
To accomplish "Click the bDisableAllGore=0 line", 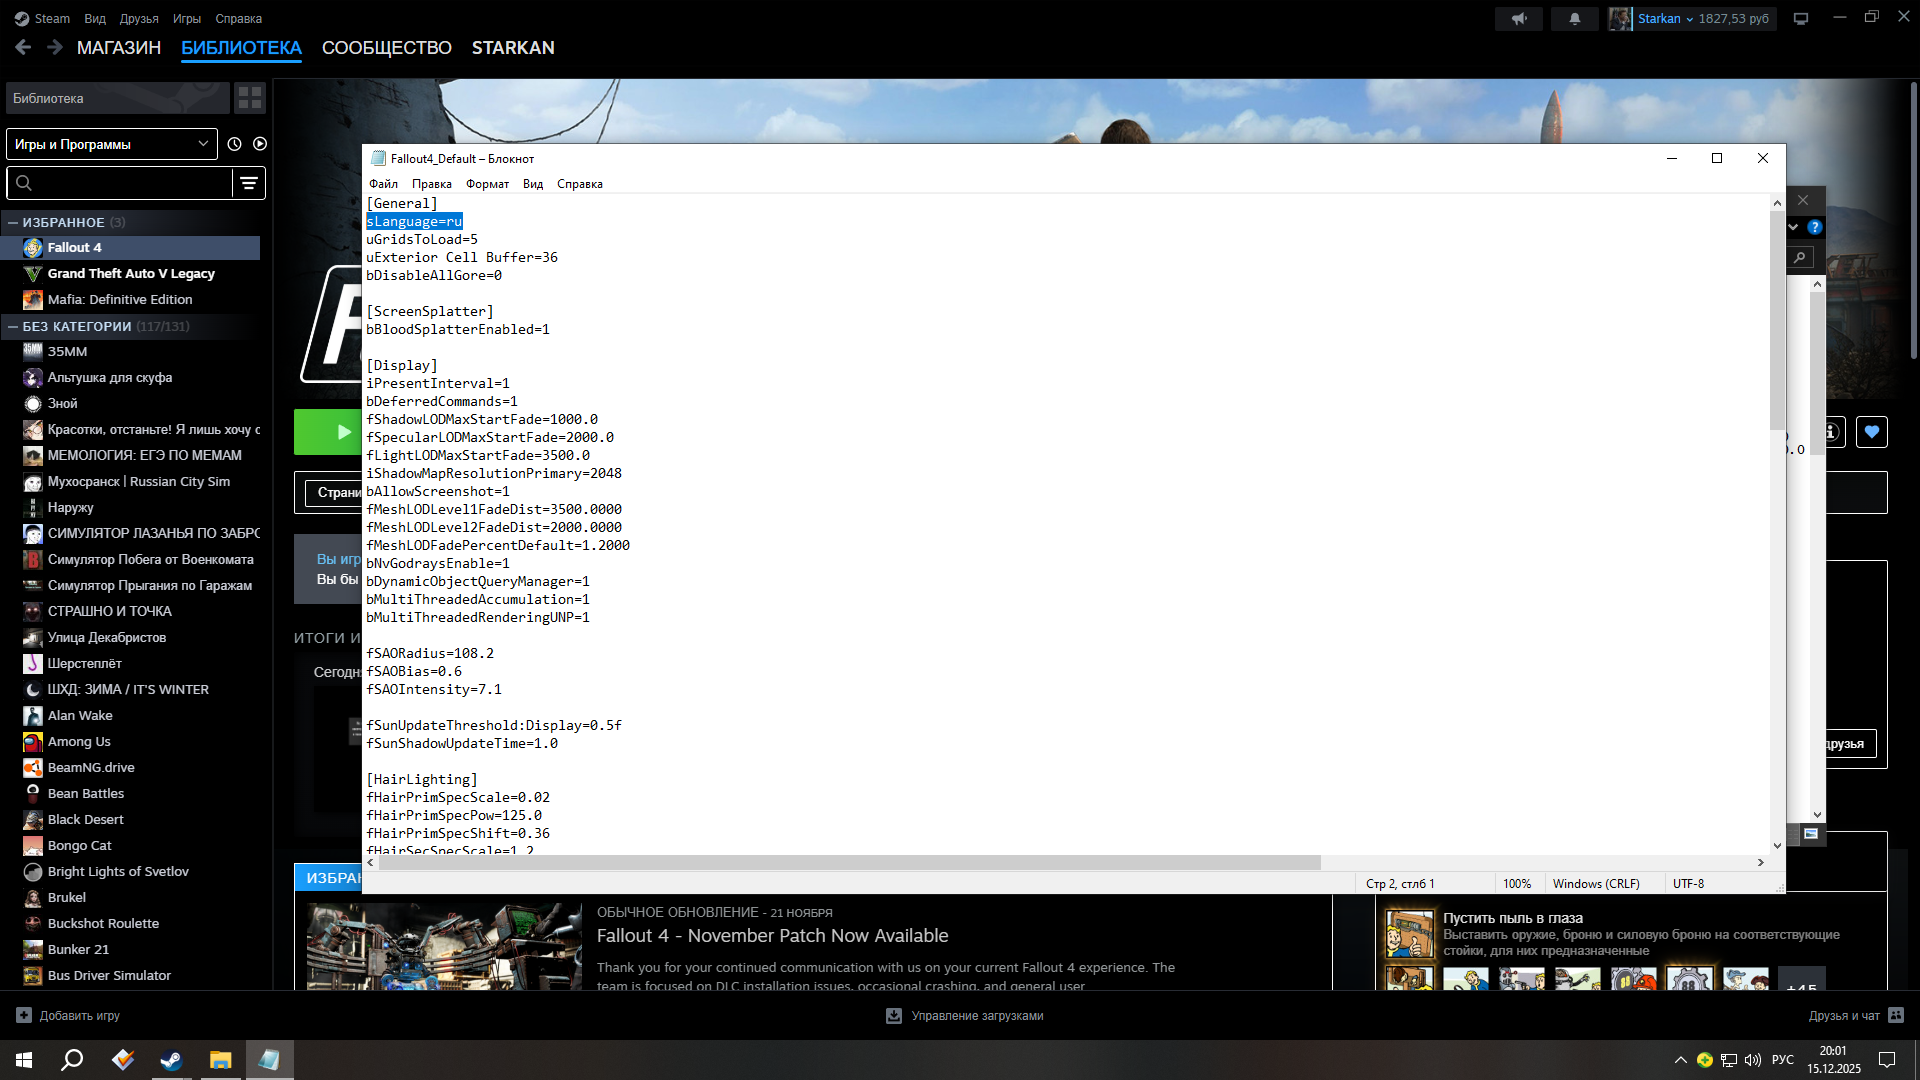I will click(434, 276).
